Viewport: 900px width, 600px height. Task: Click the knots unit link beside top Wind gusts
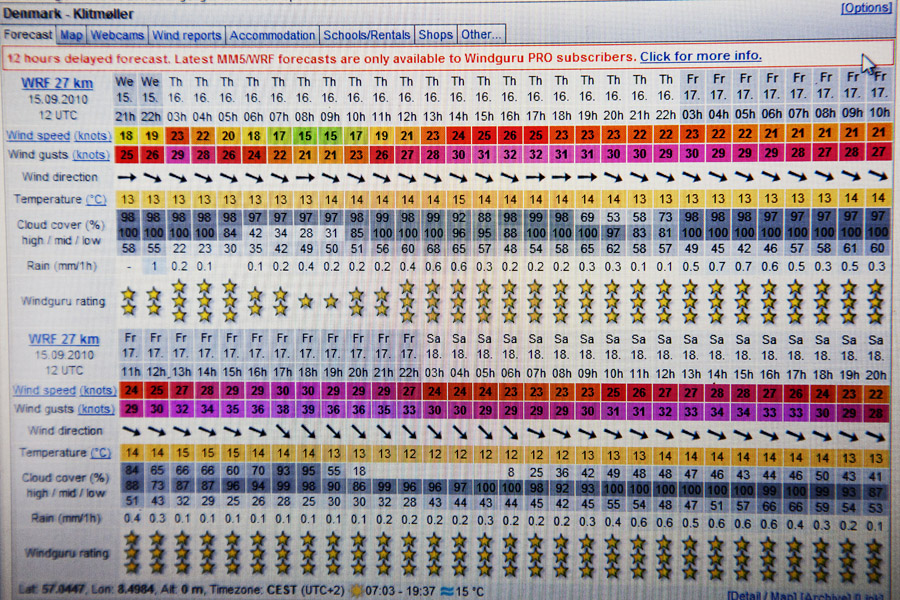click(92, 155)
